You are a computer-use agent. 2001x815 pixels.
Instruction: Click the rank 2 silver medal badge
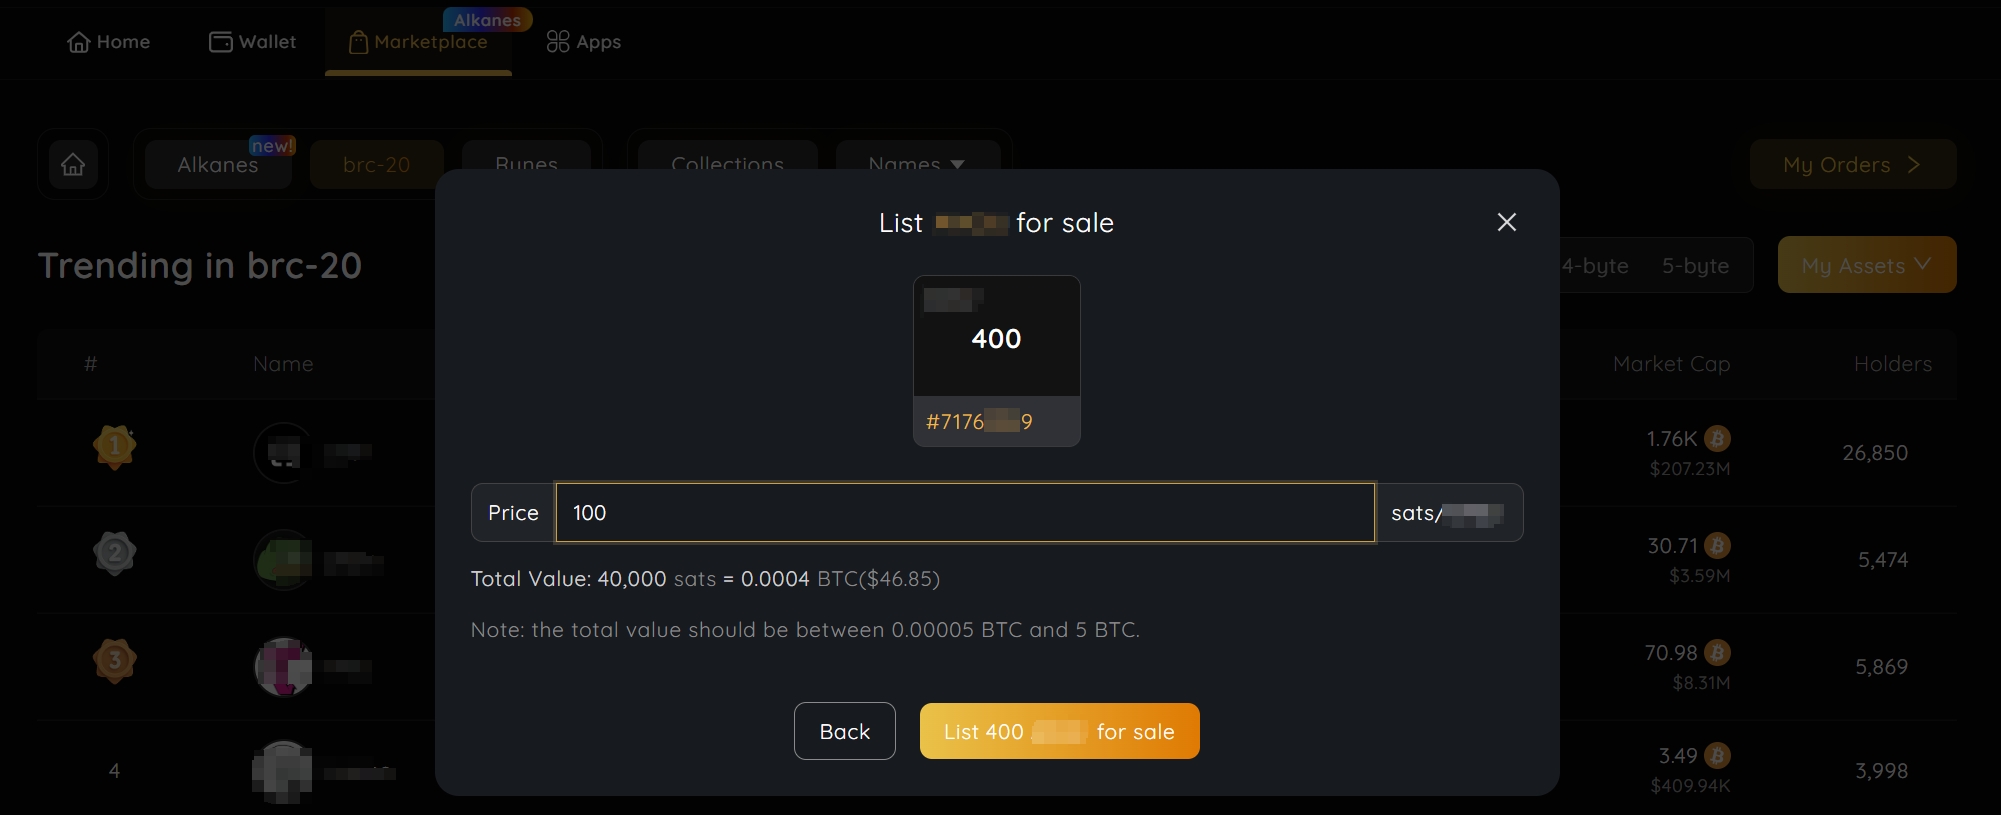coord(114,552)
